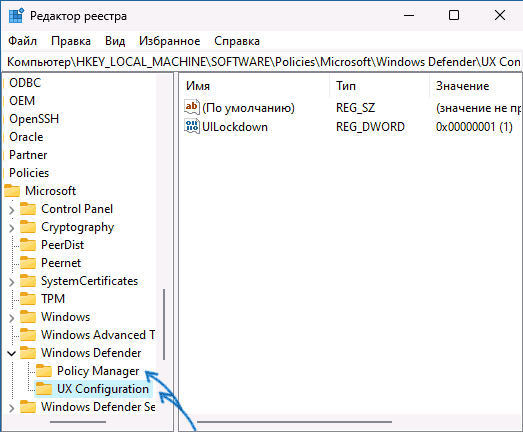Click the Policy Manager folder icon
This screenshot has height=432, width=523.
click(44, 371)
